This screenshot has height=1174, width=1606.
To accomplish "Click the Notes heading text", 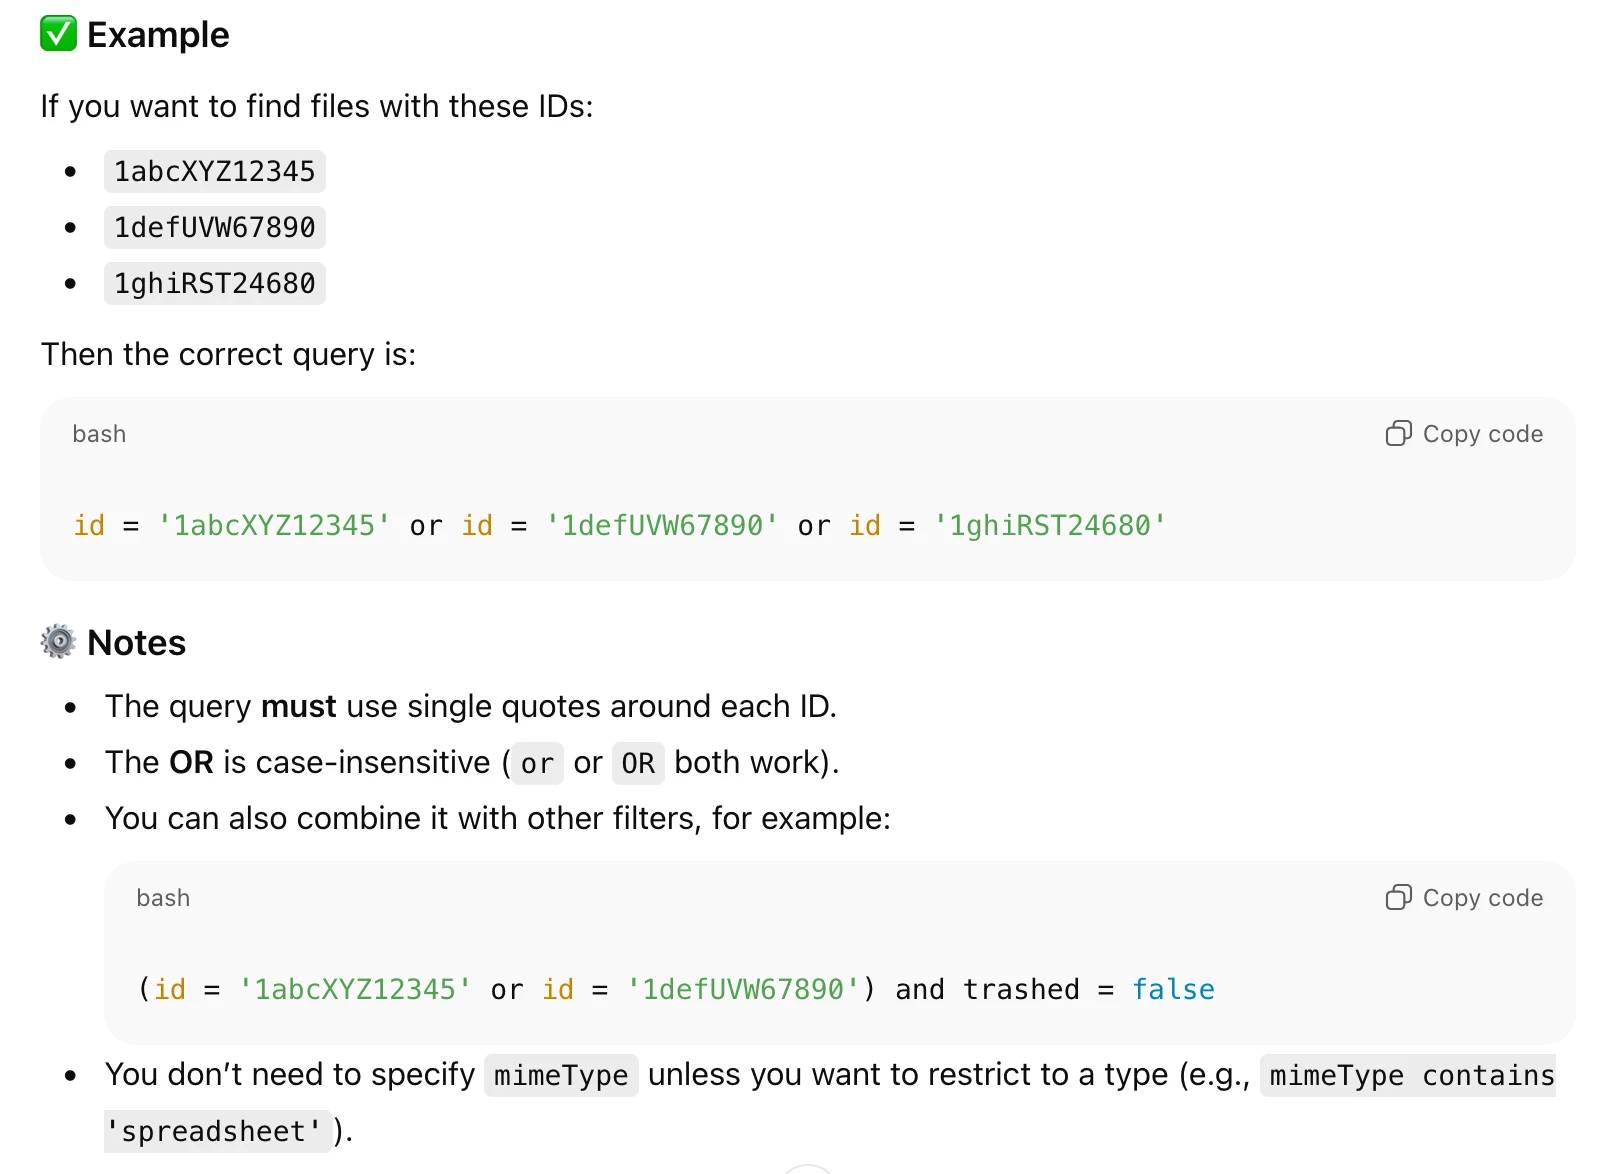I will [137, 642].
